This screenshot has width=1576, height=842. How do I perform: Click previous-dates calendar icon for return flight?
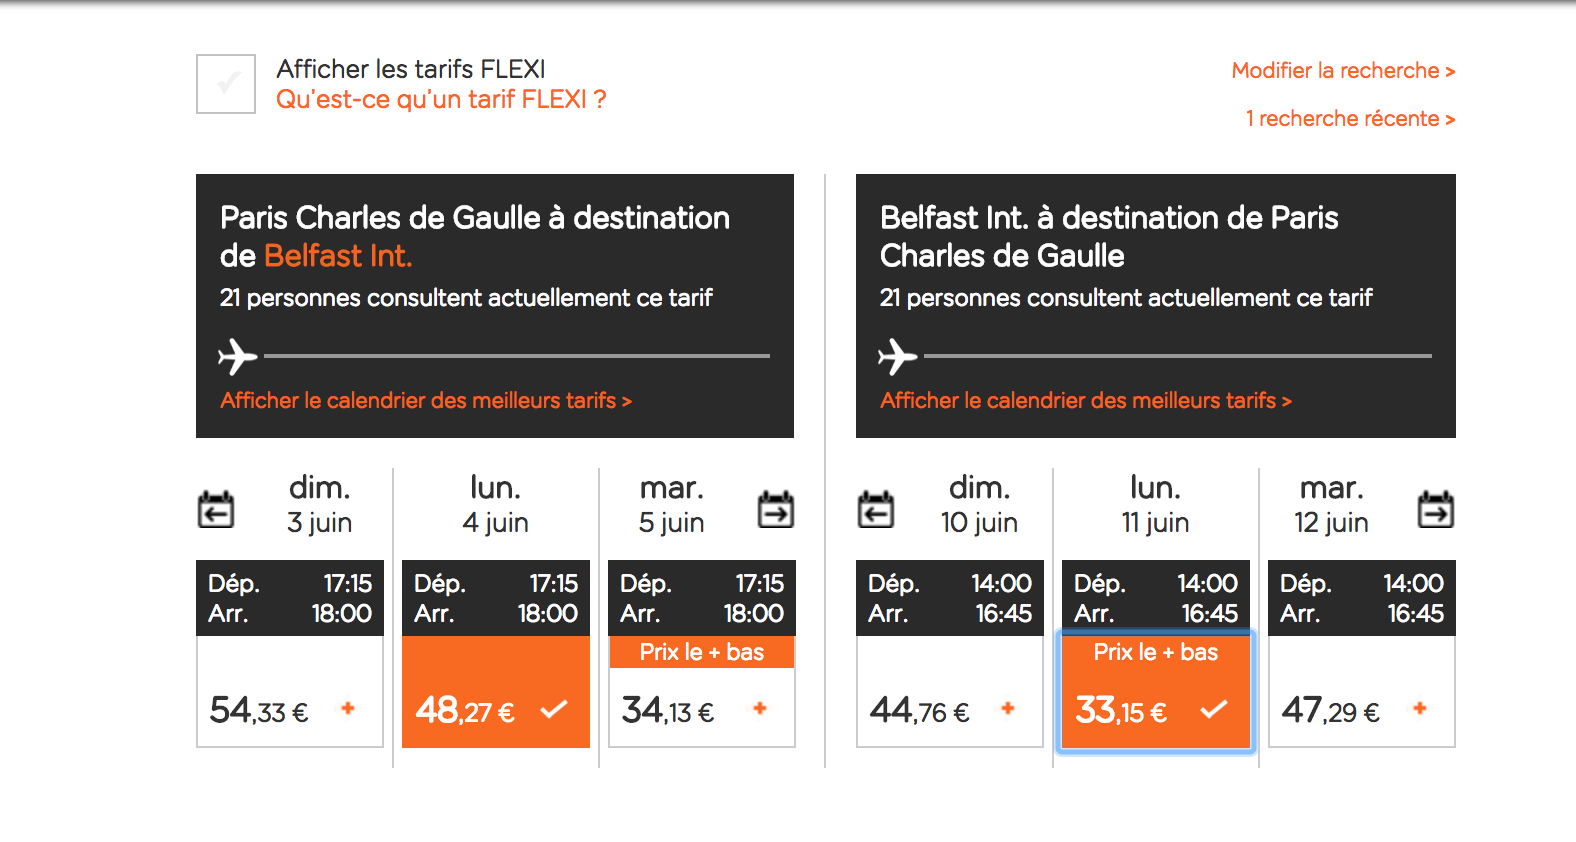[x=876, y=509]
